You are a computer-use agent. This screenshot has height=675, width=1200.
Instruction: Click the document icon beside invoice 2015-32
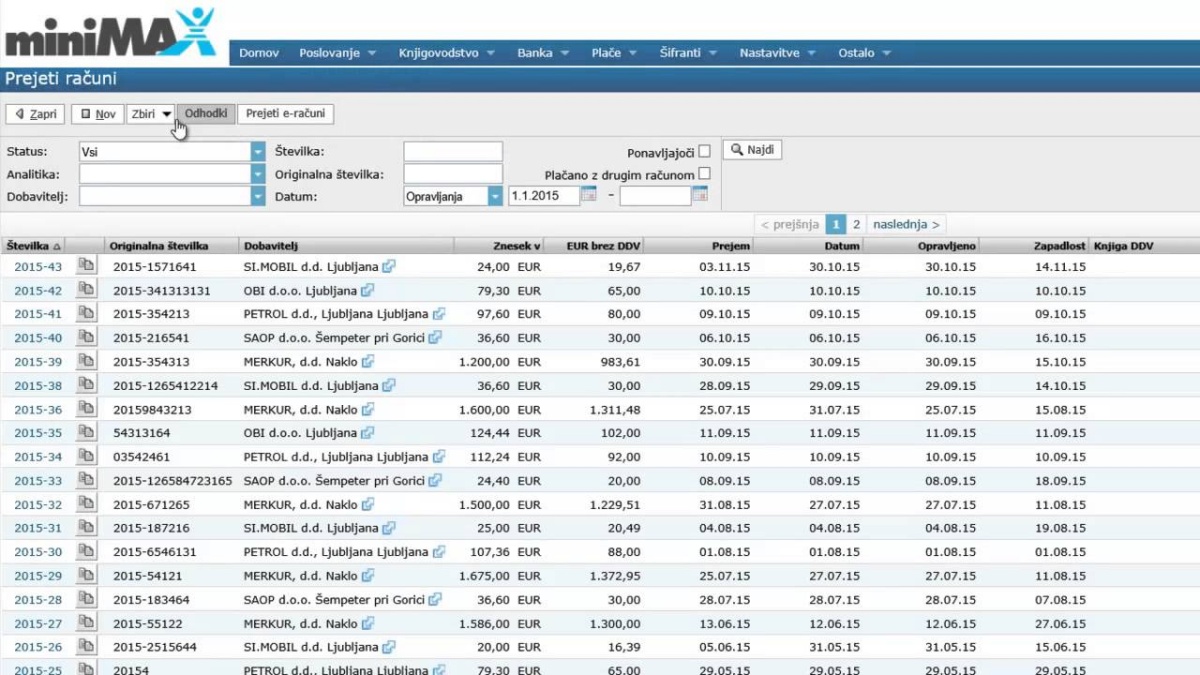click(x=87, y=505)
